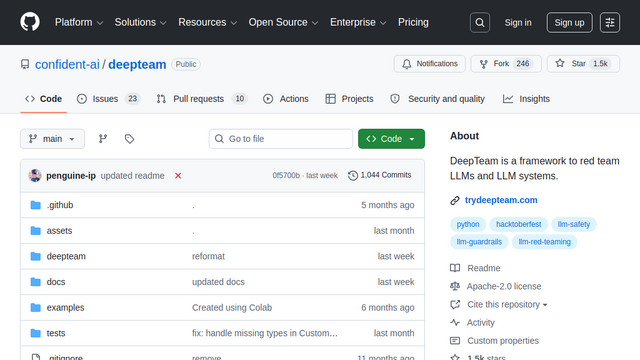The width and height of the screenshot is (640, 360).
Task: Click the docs folder icon
Action: (36, 282)
